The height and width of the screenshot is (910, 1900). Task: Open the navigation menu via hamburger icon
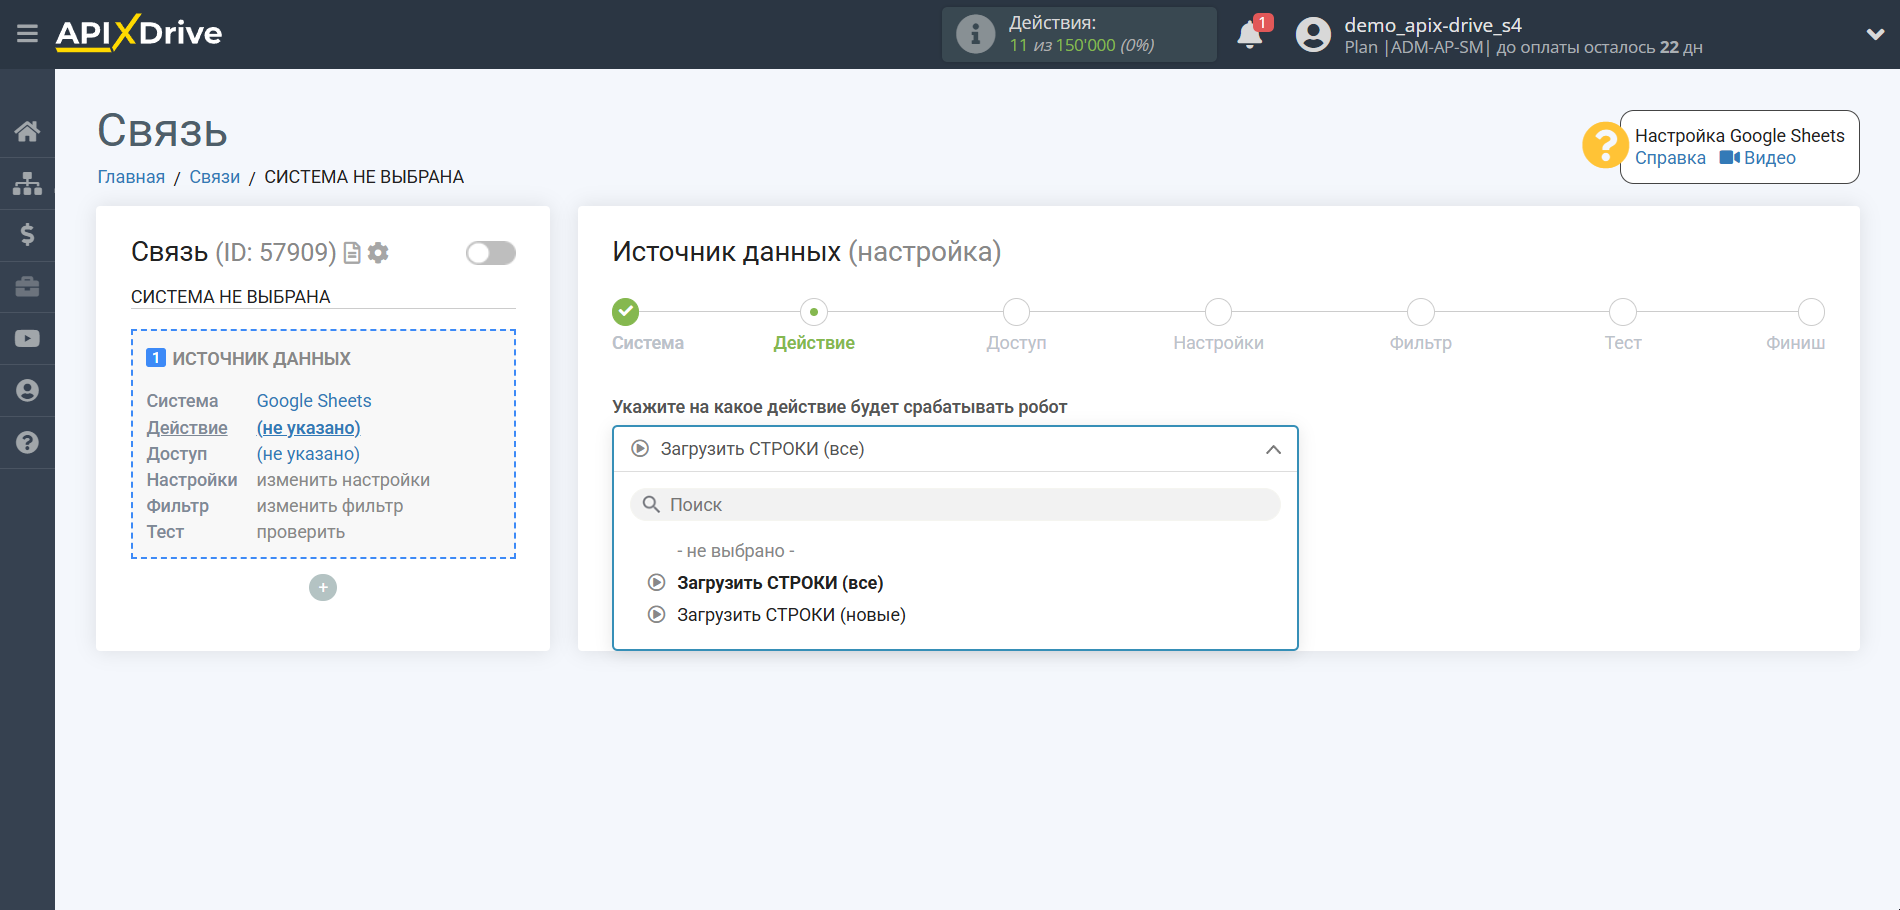coord(27,33)
